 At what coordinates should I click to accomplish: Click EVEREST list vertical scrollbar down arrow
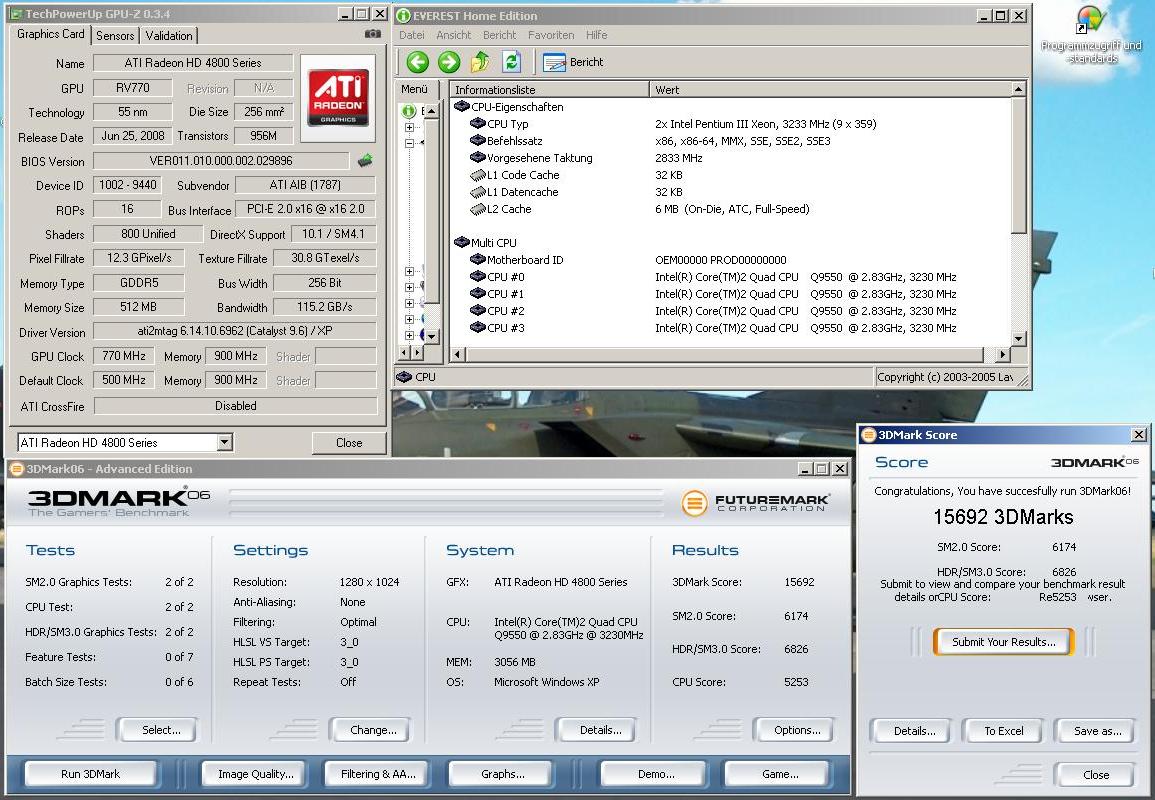(x=1019, y=339)
